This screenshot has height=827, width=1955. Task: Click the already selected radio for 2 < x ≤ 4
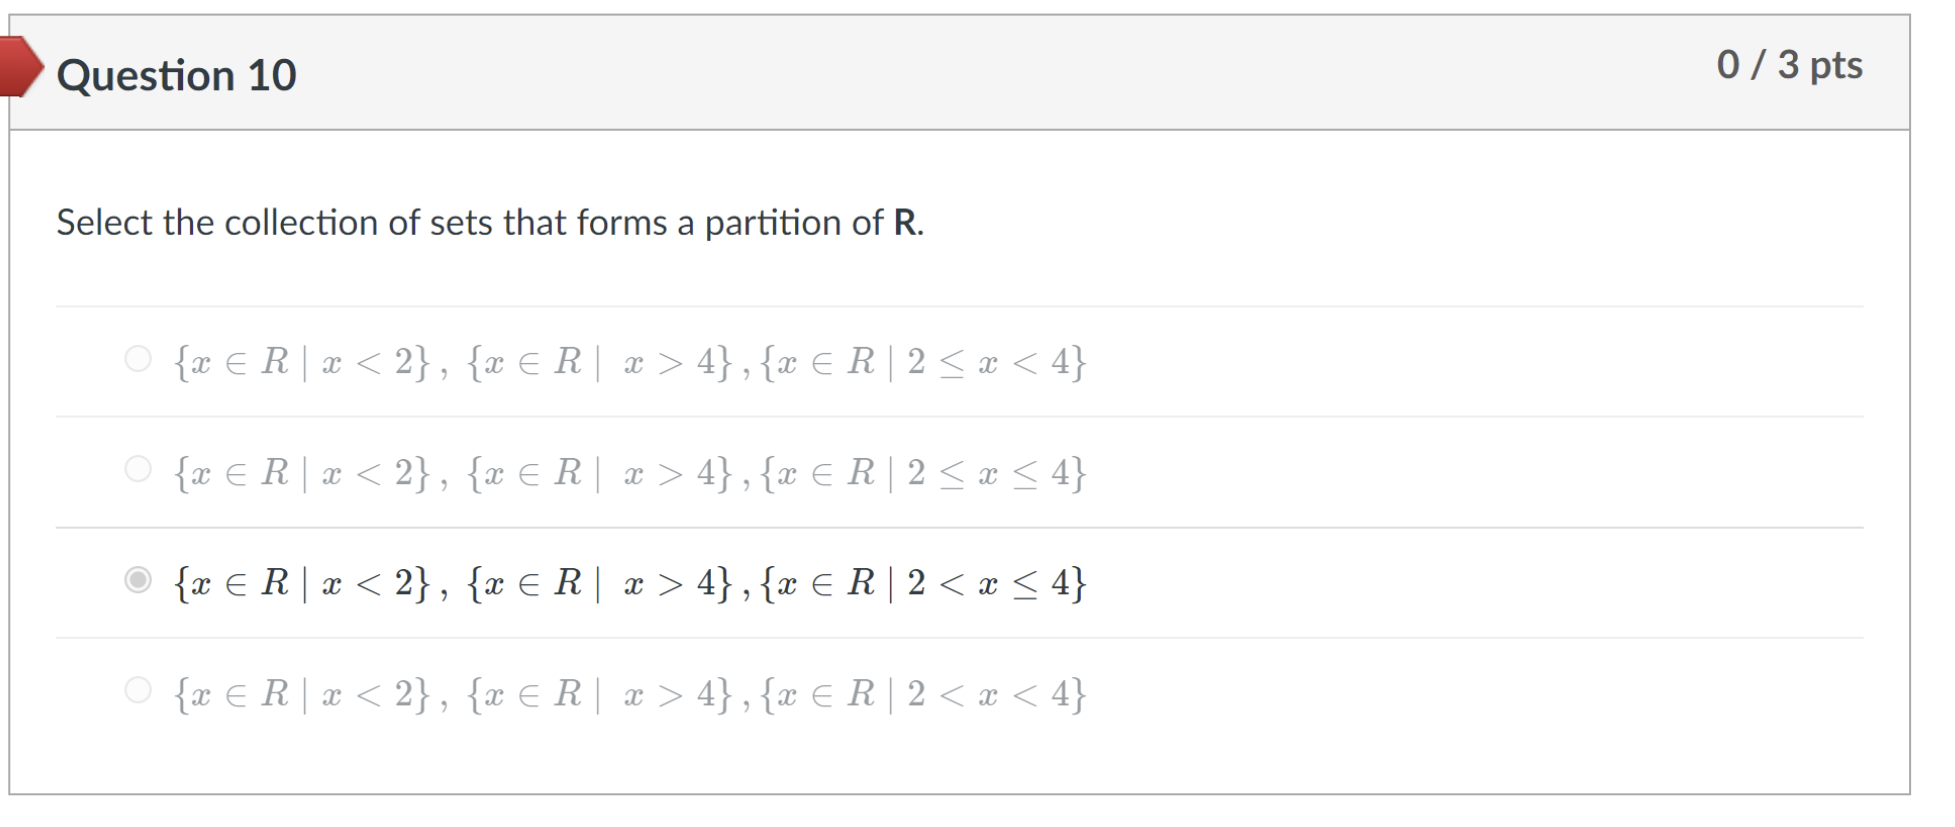pyautogui.click(x=139, y=578)
